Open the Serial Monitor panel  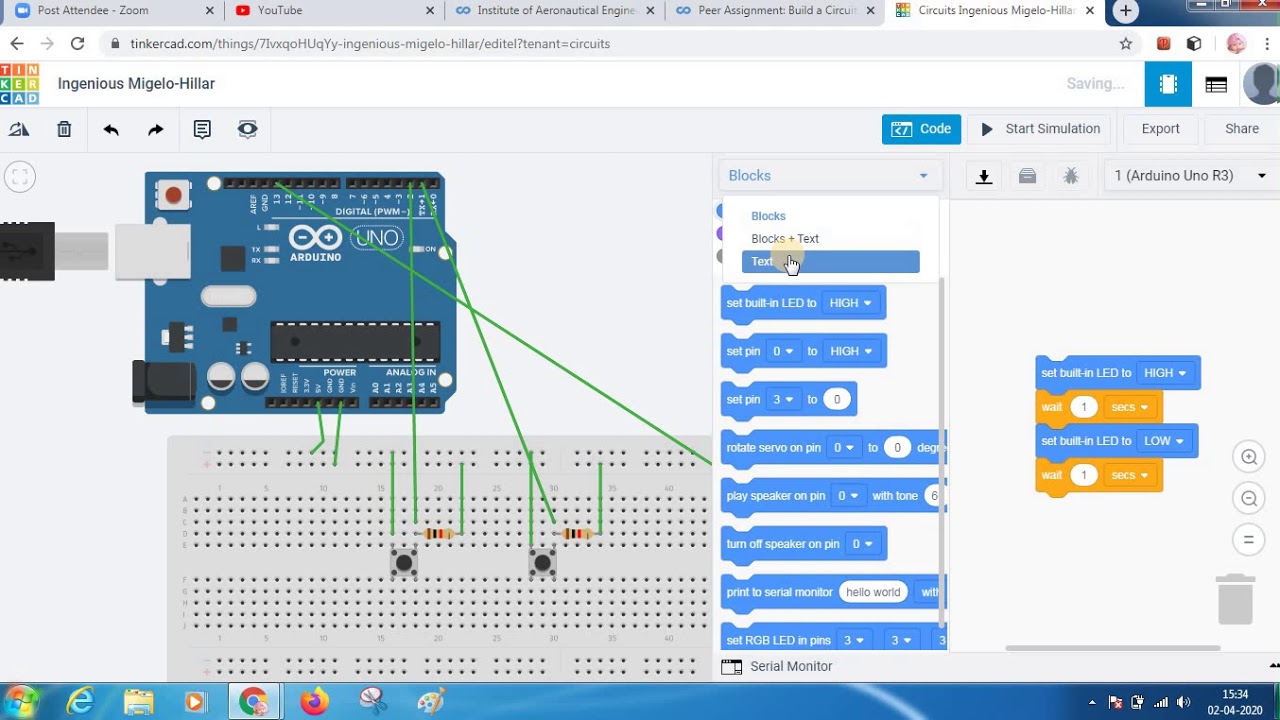[777, 666]
